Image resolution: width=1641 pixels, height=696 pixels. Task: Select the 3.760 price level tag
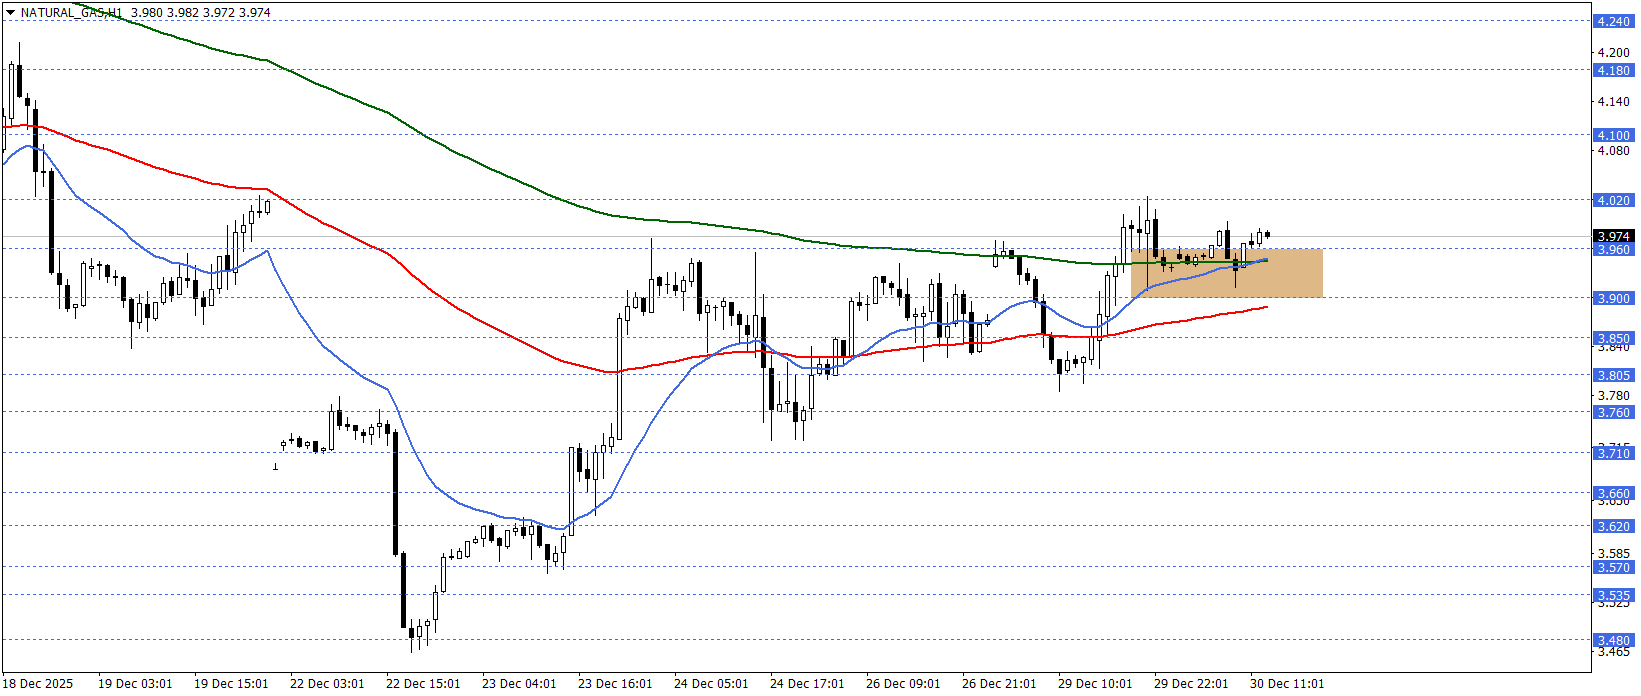(x=1613, y=412)
